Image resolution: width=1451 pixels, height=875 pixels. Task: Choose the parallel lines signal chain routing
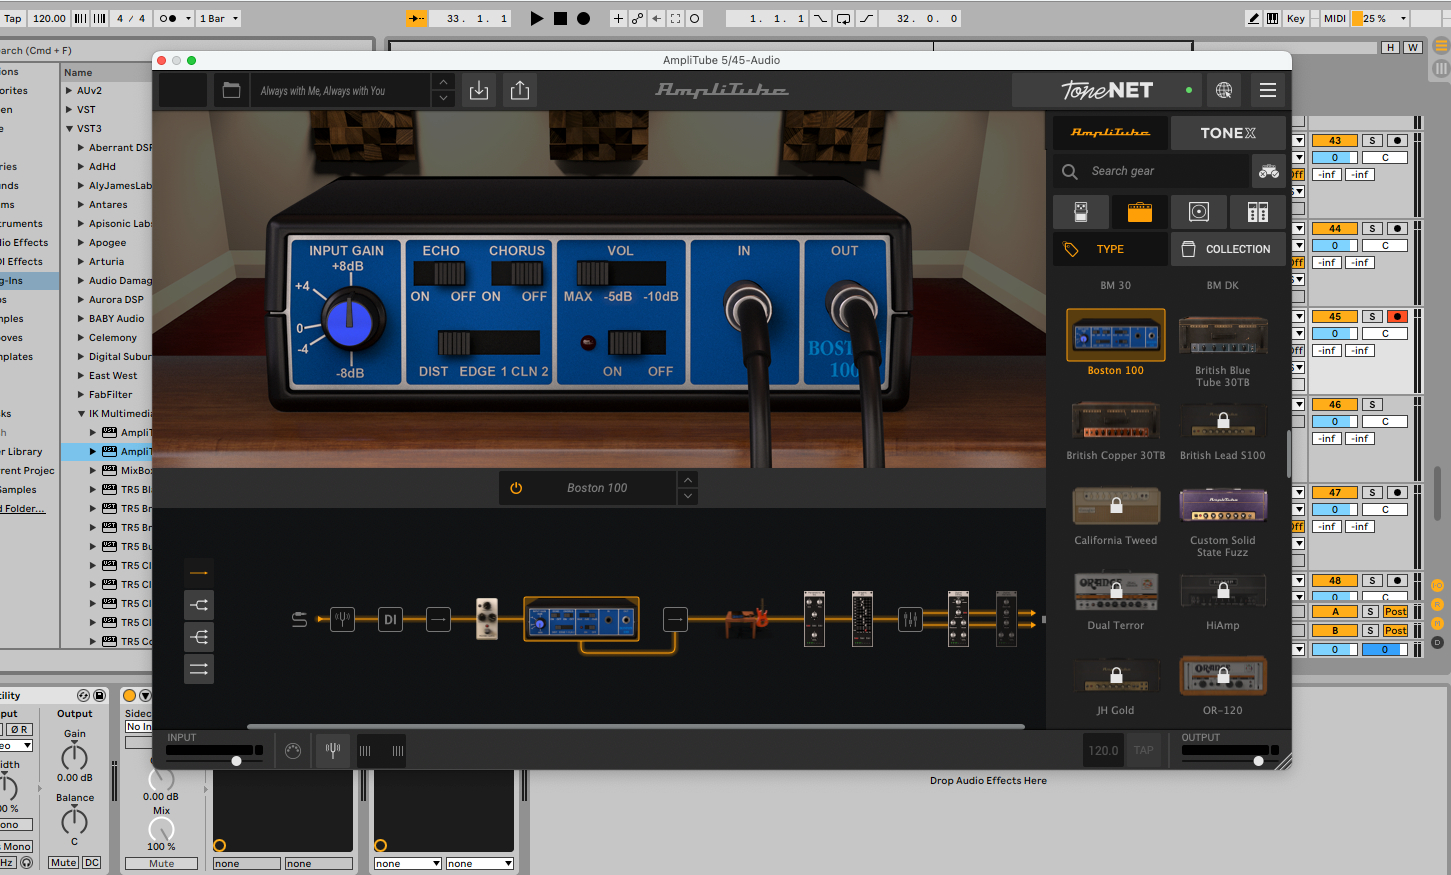tap(199, 669)
